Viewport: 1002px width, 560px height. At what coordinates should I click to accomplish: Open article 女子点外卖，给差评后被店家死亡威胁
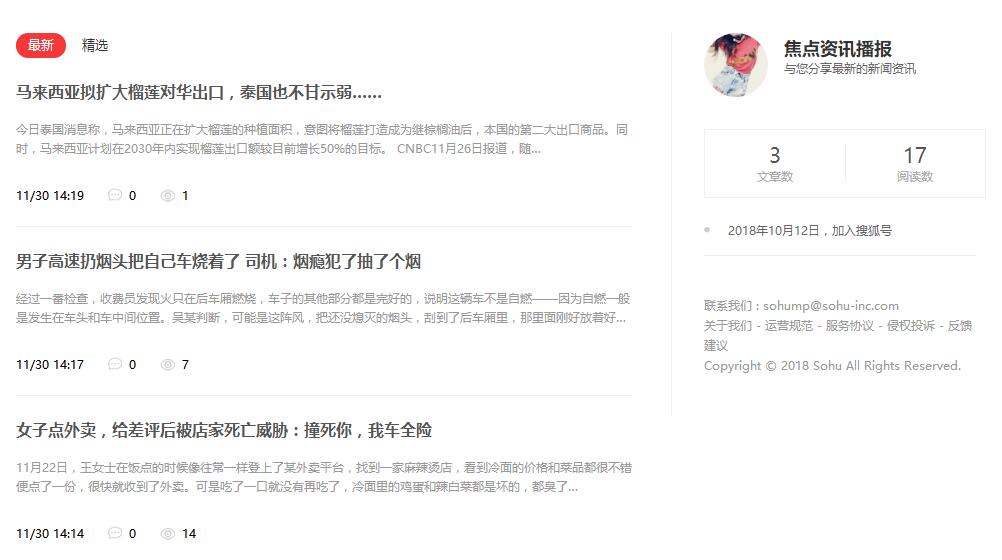[224, 430]
